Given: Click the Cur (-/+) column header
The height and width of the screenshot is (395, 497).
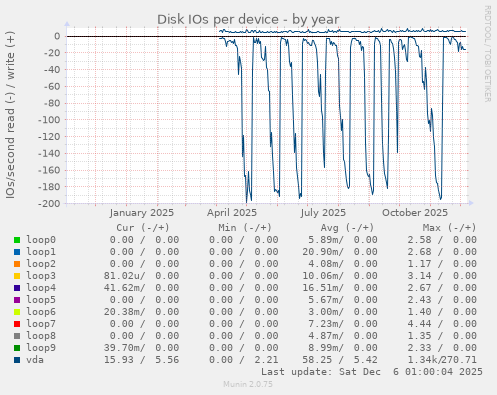Looking at the screenshot, I should [143, 228].
